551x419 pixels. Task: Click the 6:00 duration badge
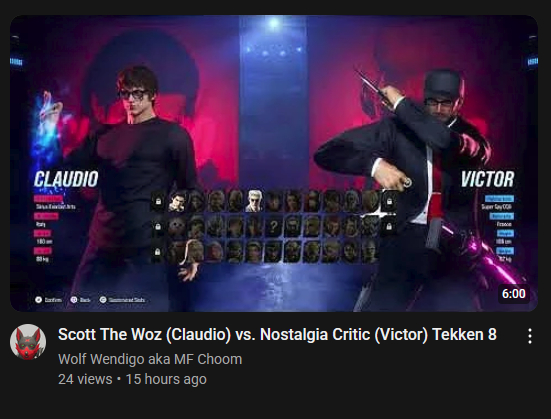(x=514, y=294)
